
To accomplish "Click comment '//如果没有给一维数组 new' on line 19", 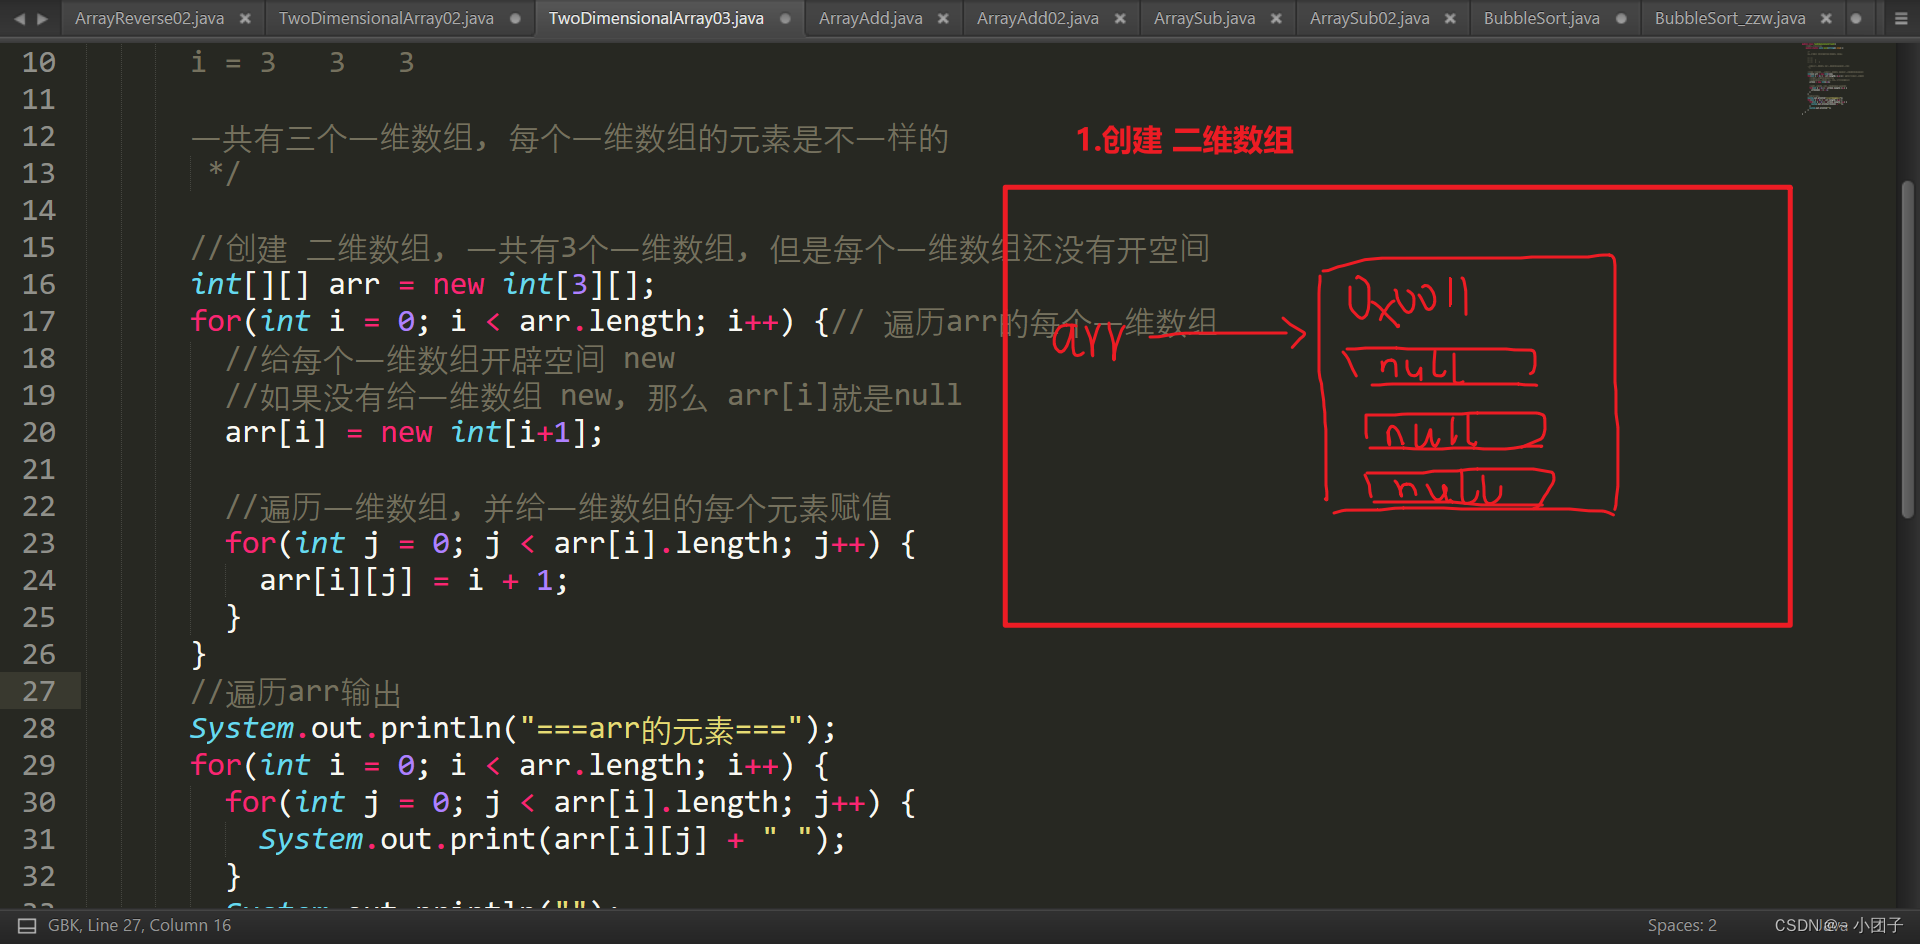I will [593, 396].
